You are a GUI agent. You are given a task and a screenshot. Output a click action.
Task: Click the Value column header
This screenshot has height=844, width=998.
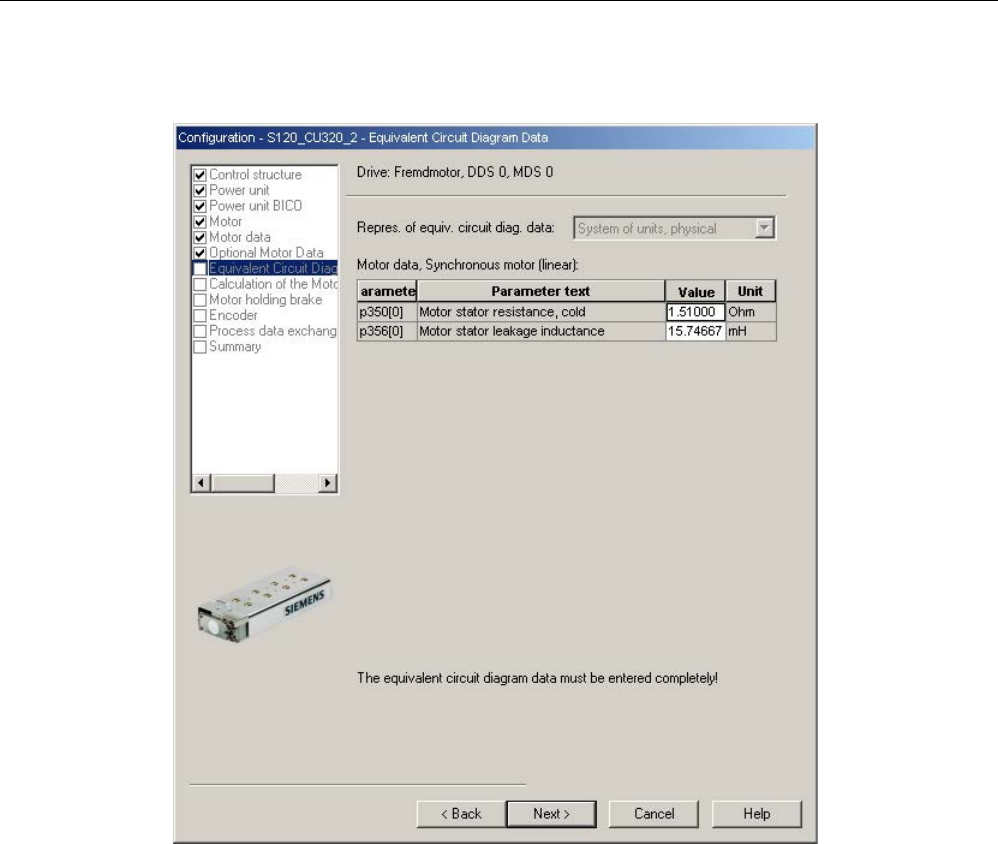point(695,292)
